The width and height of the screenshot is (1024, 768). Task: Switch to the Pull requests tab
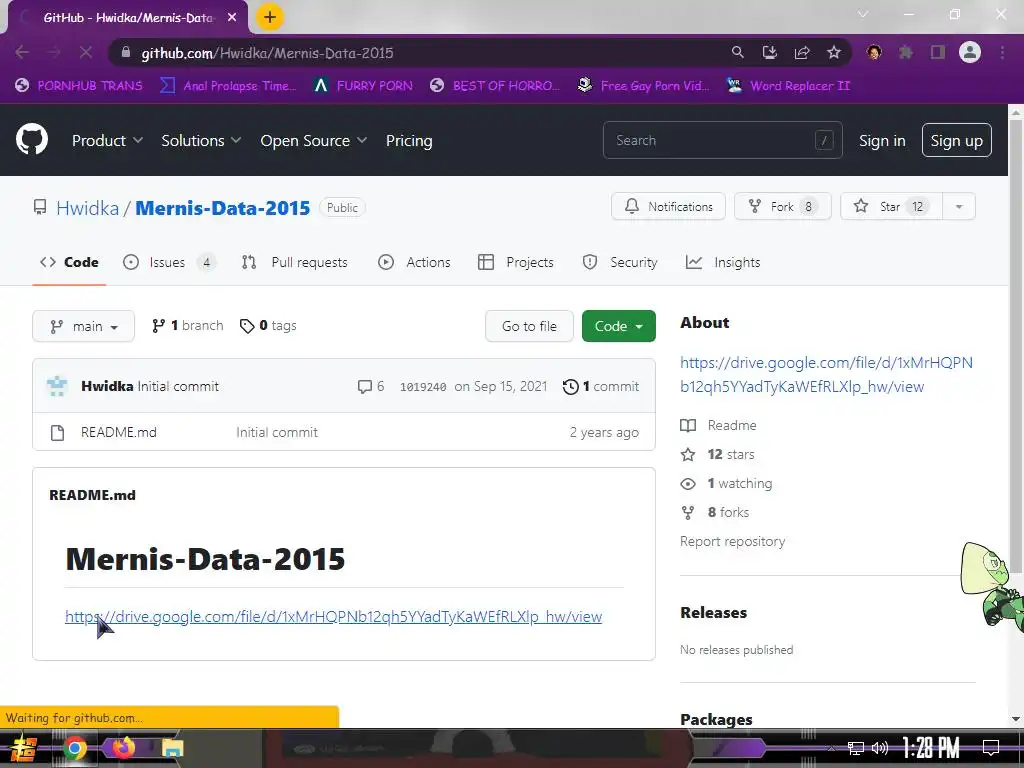[295, 262]
